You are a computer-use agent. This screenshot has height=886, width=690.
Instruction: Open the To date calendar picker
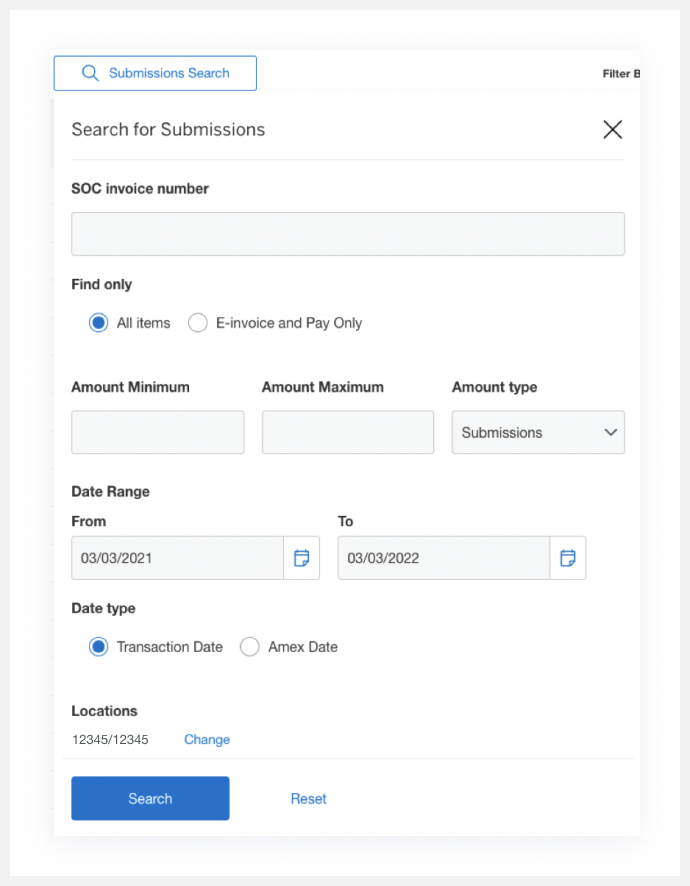(x=568, y=558)
